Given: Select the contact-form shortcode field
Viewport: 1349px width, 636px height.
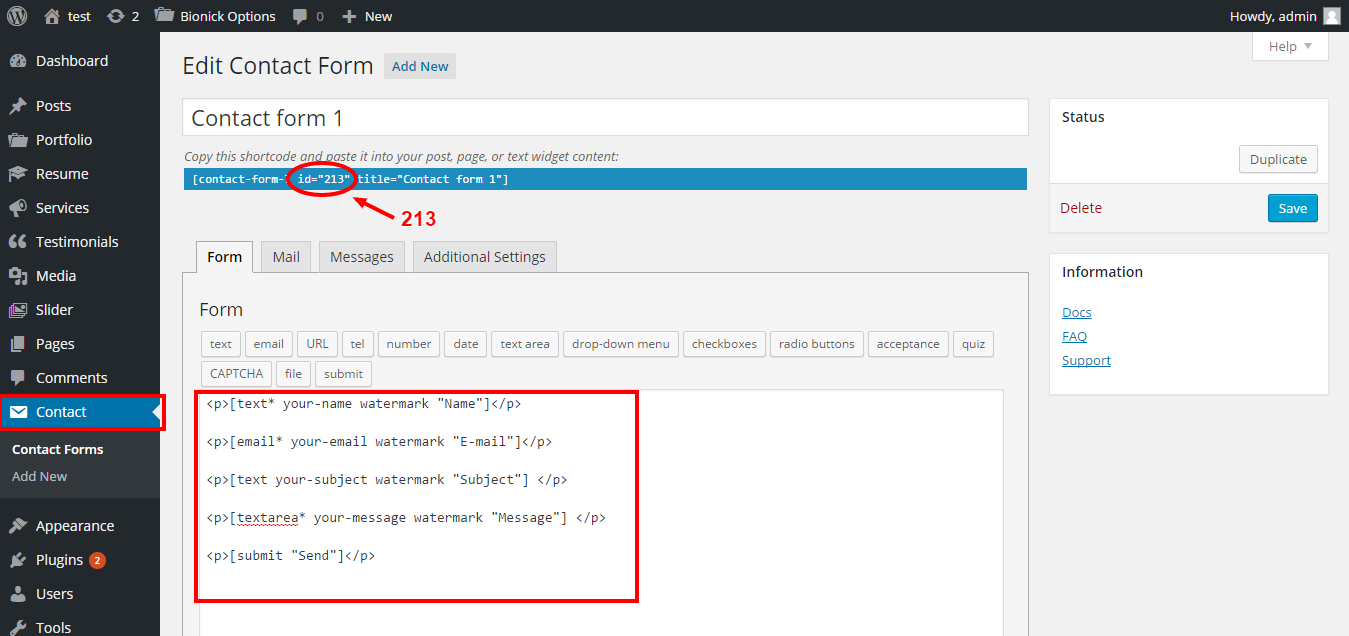Looking at the screenshot, I should [605, 179].
